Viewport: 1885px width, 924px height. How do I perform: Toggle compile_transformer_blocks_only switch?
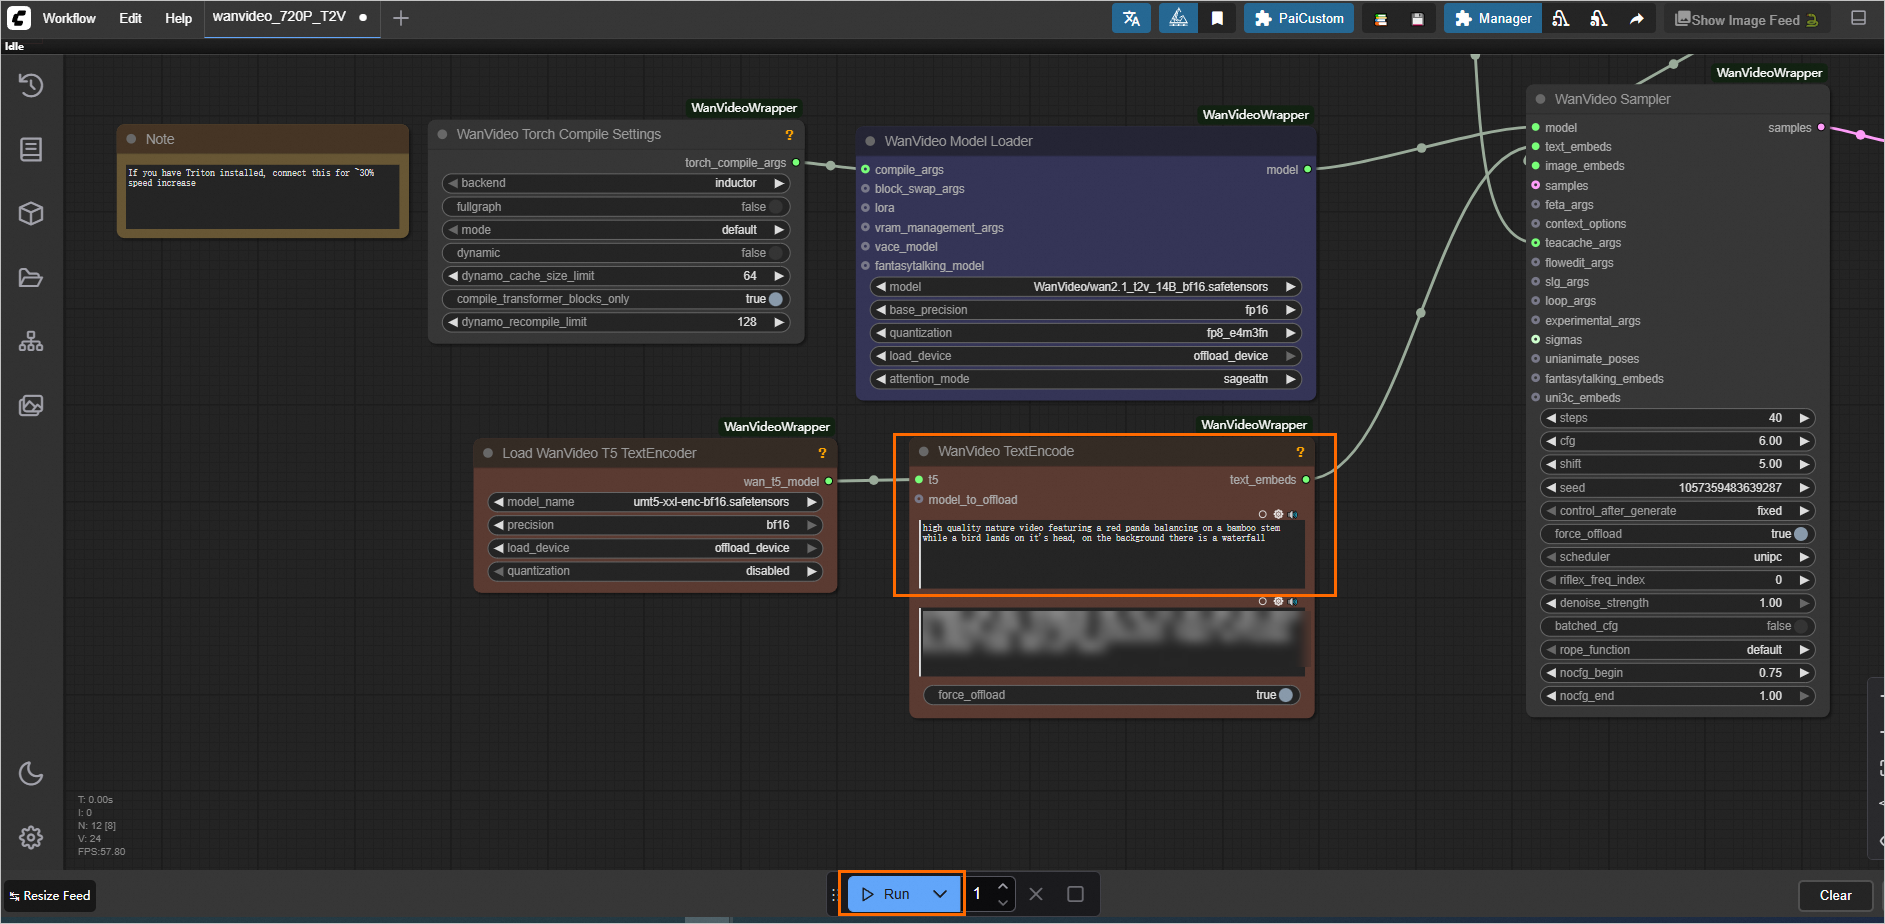(x=775, y=299)
